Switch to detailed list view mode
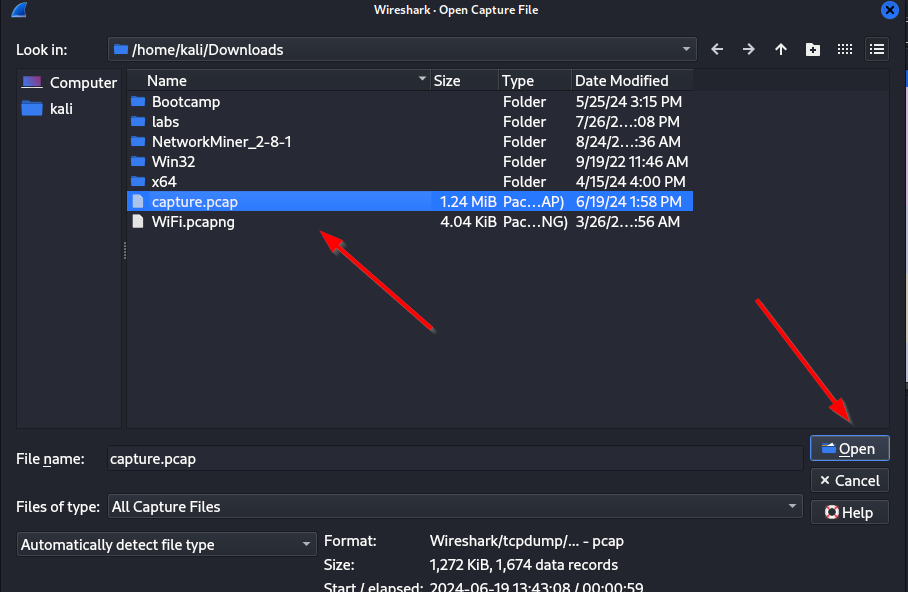This screenshot has height=592, width=908. (877, 50)
